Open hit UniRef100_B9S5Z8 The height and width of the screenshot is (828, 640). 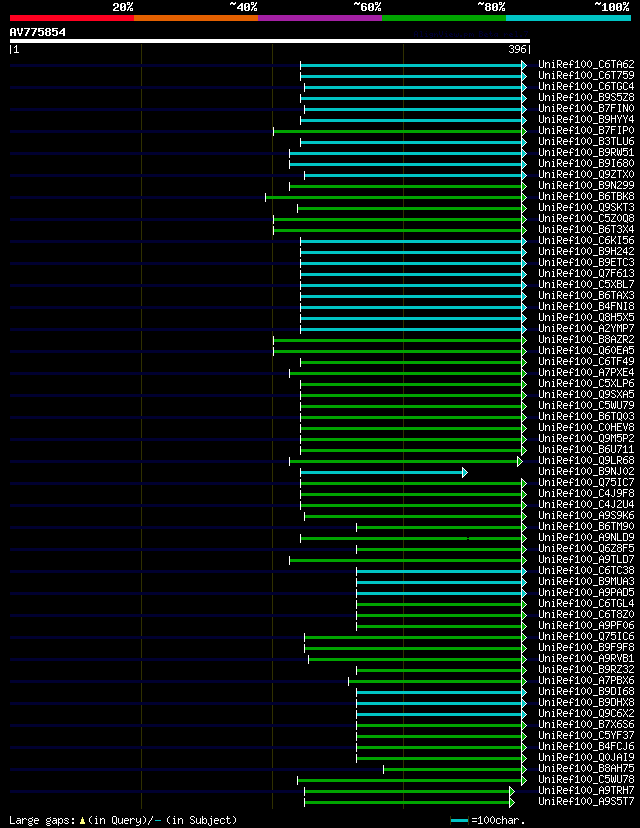[x=586, y=98]
